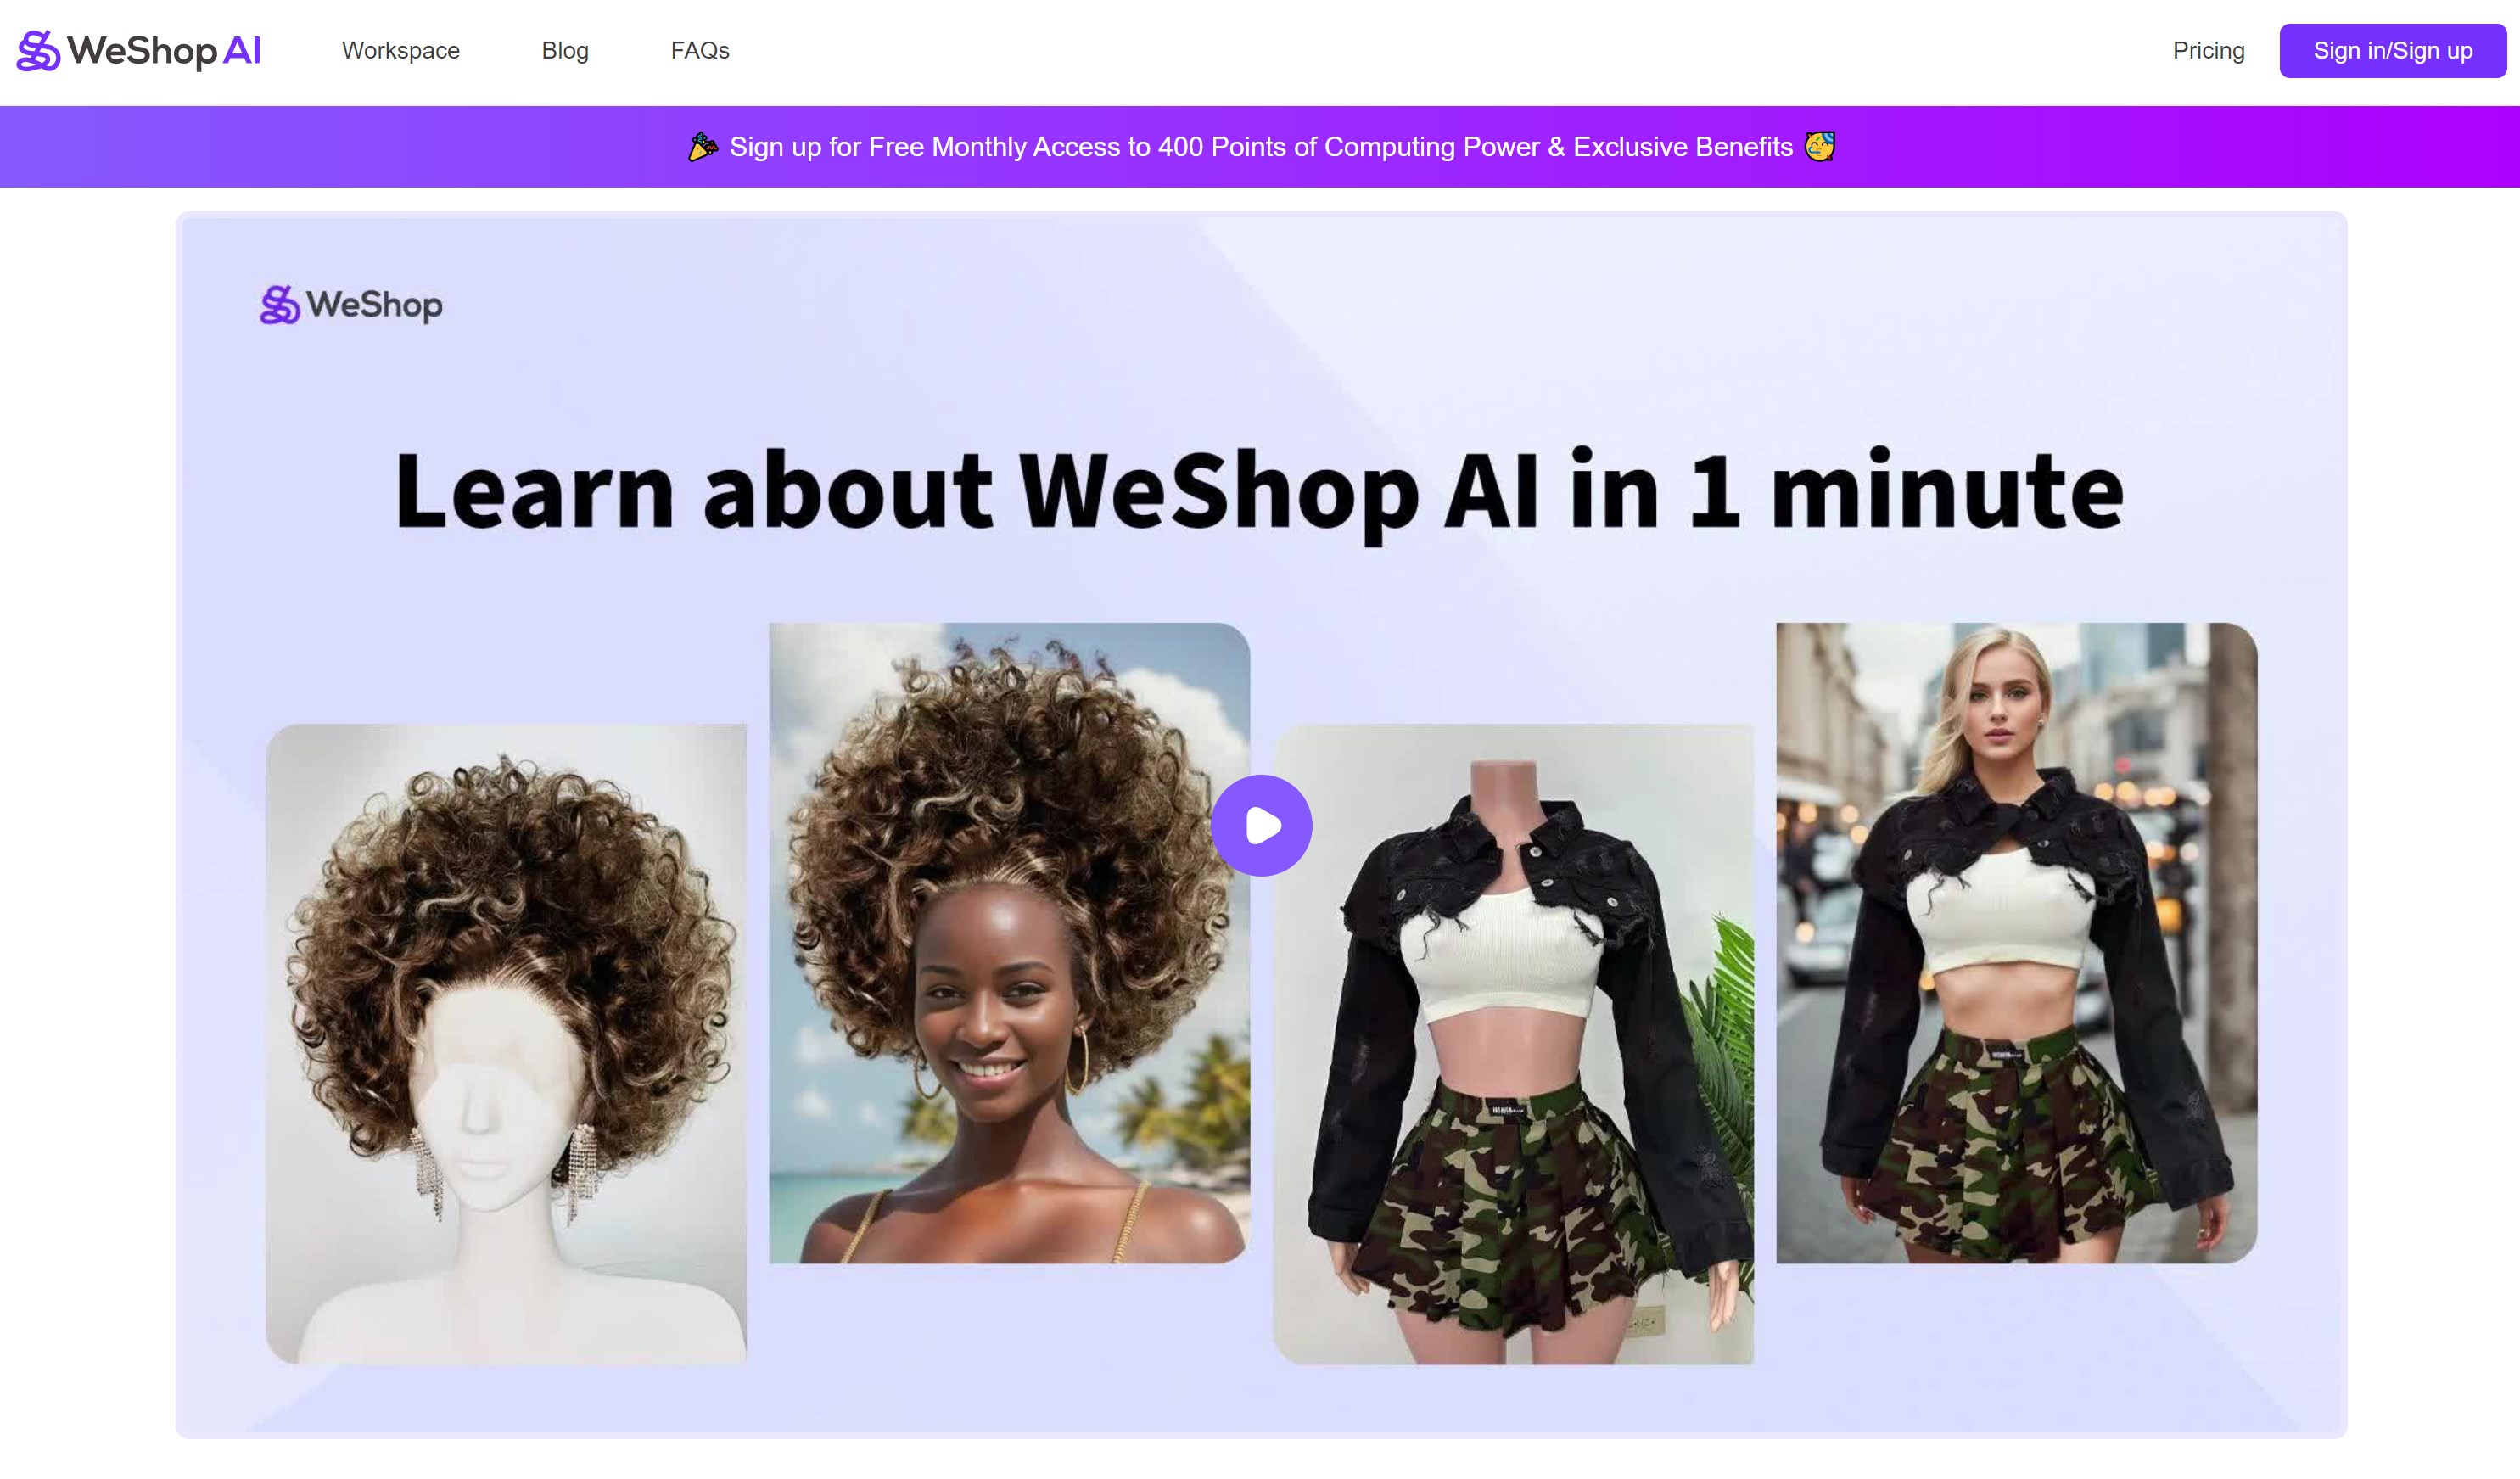Click the Sign in/Sign up button
2520x1479 pixels.
click(x=2392, y=49)
